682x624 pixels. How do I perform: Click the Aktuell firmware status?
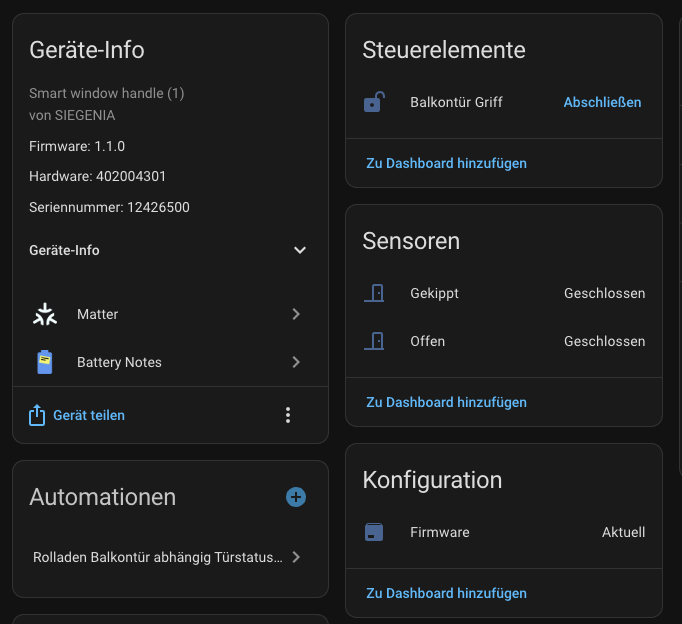[x=623, y=532]
